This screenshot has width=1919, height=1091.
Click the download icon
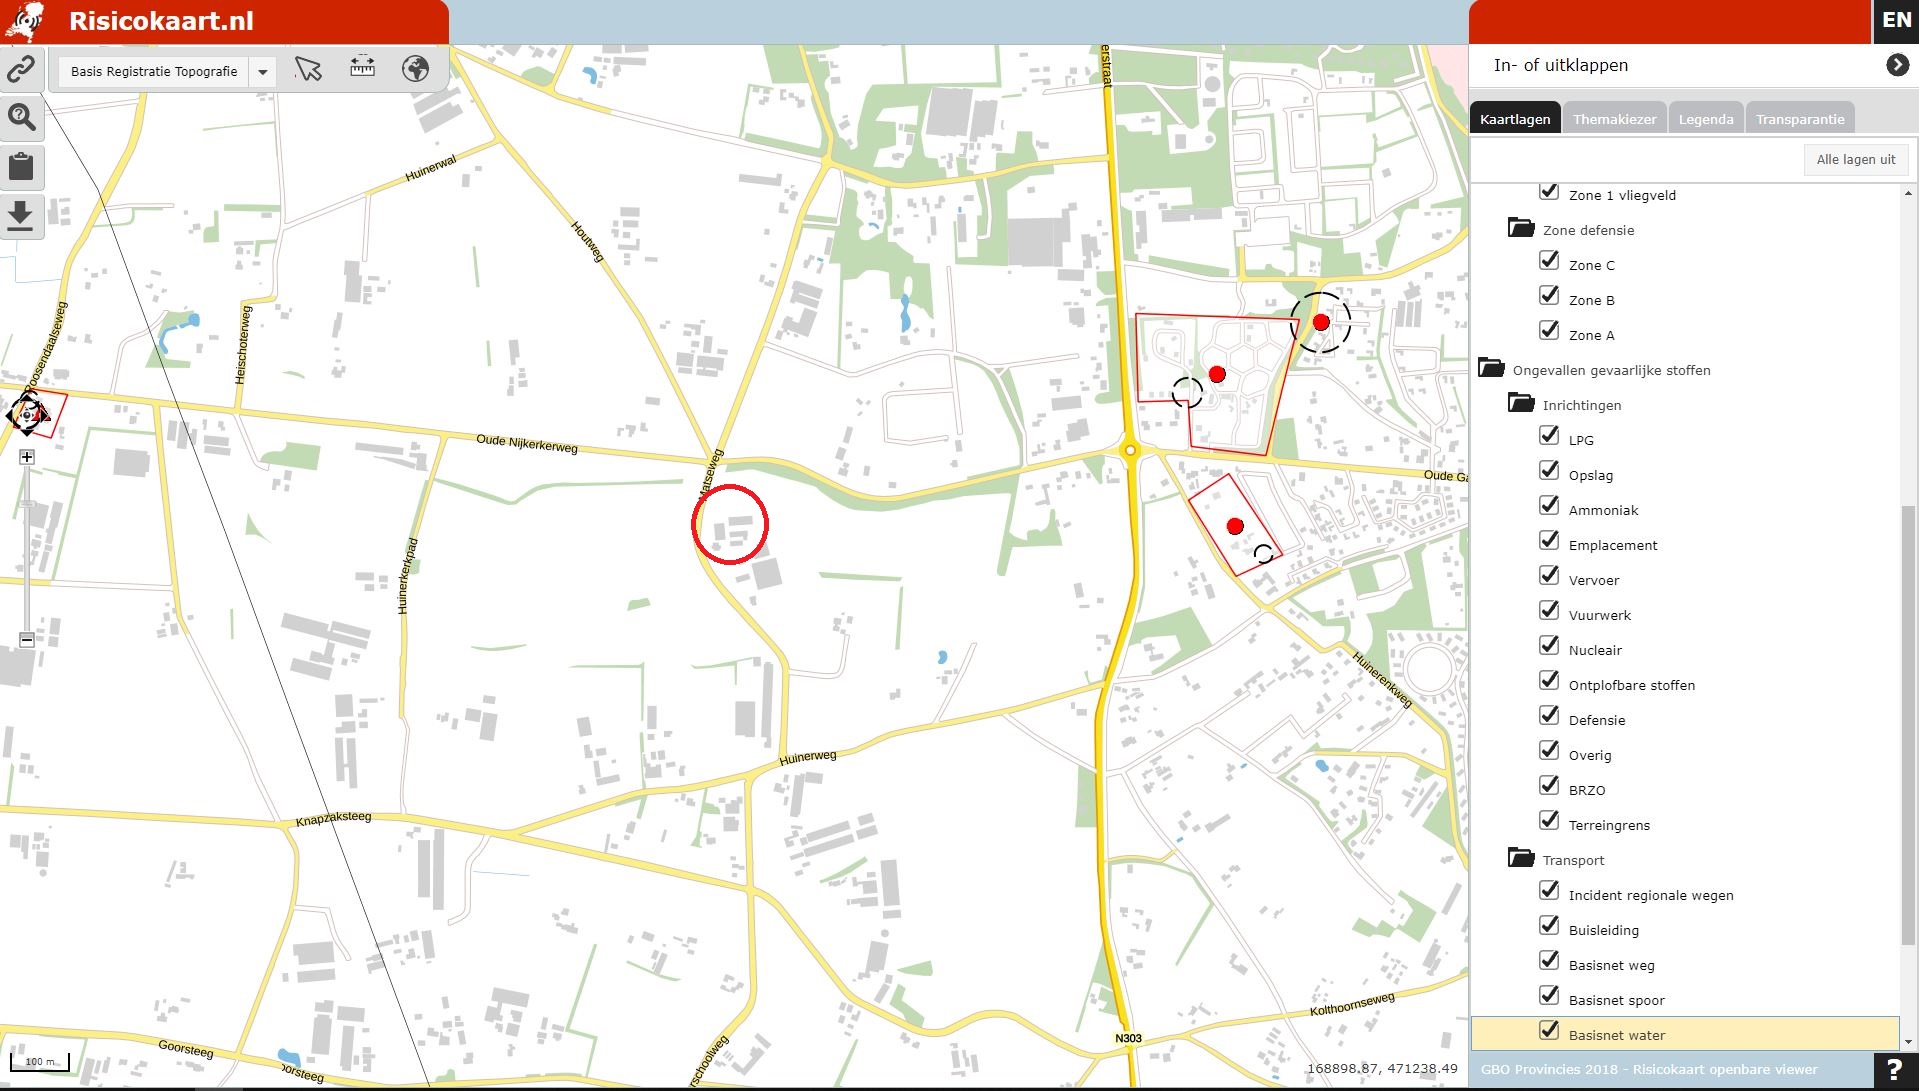[21, 215]
